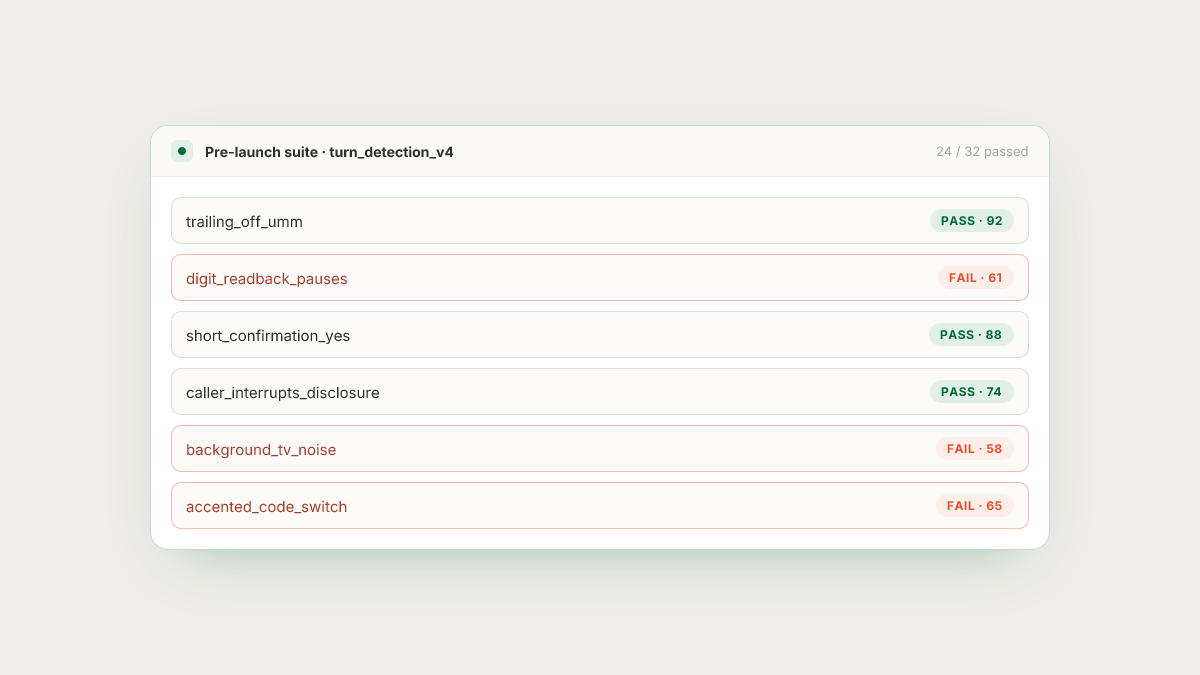
Task: Click the FAIL · 61 badge
Action: coord(975,278)
